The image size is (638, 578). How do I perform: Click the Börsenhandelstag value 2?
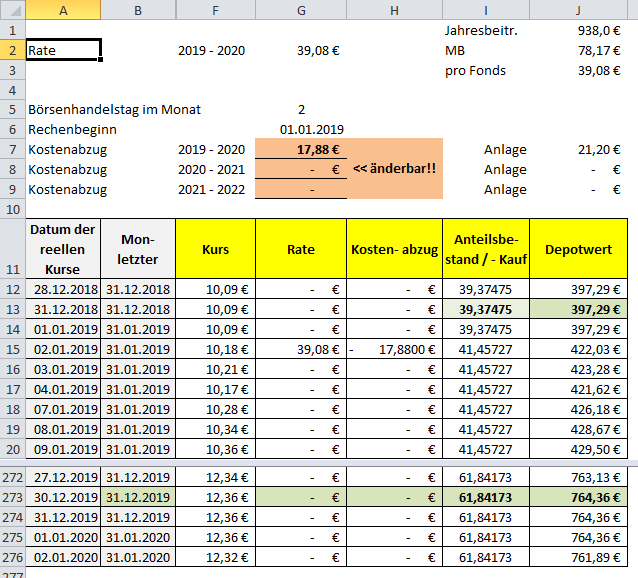click(x=301, y=109)
